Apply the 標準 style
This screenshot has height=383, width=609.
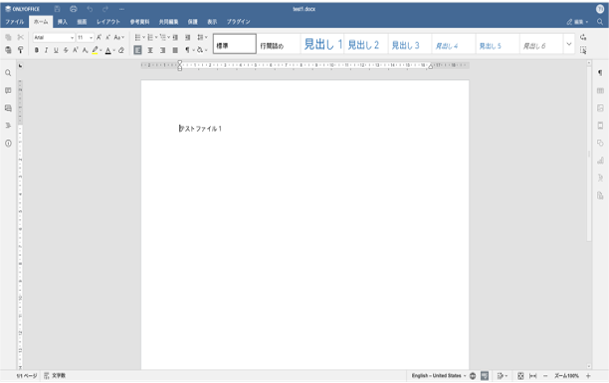pyautogui.click(x=235, y=44)
